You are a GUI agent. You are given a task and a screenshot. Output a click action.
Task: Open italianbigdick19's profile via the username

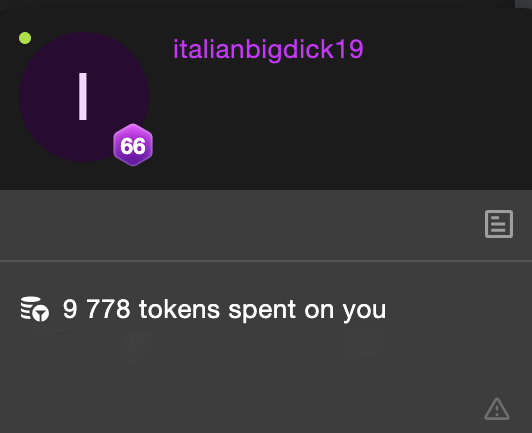[x=268, y=50]
